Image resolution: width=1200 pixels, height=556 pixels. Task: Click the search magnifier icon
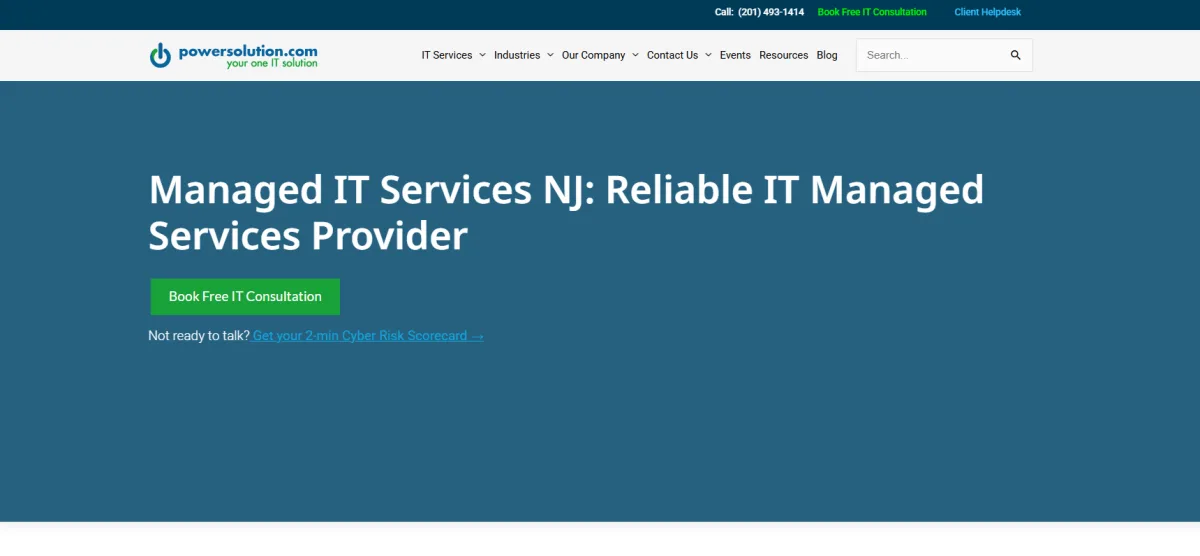[x=1016, y=55]
